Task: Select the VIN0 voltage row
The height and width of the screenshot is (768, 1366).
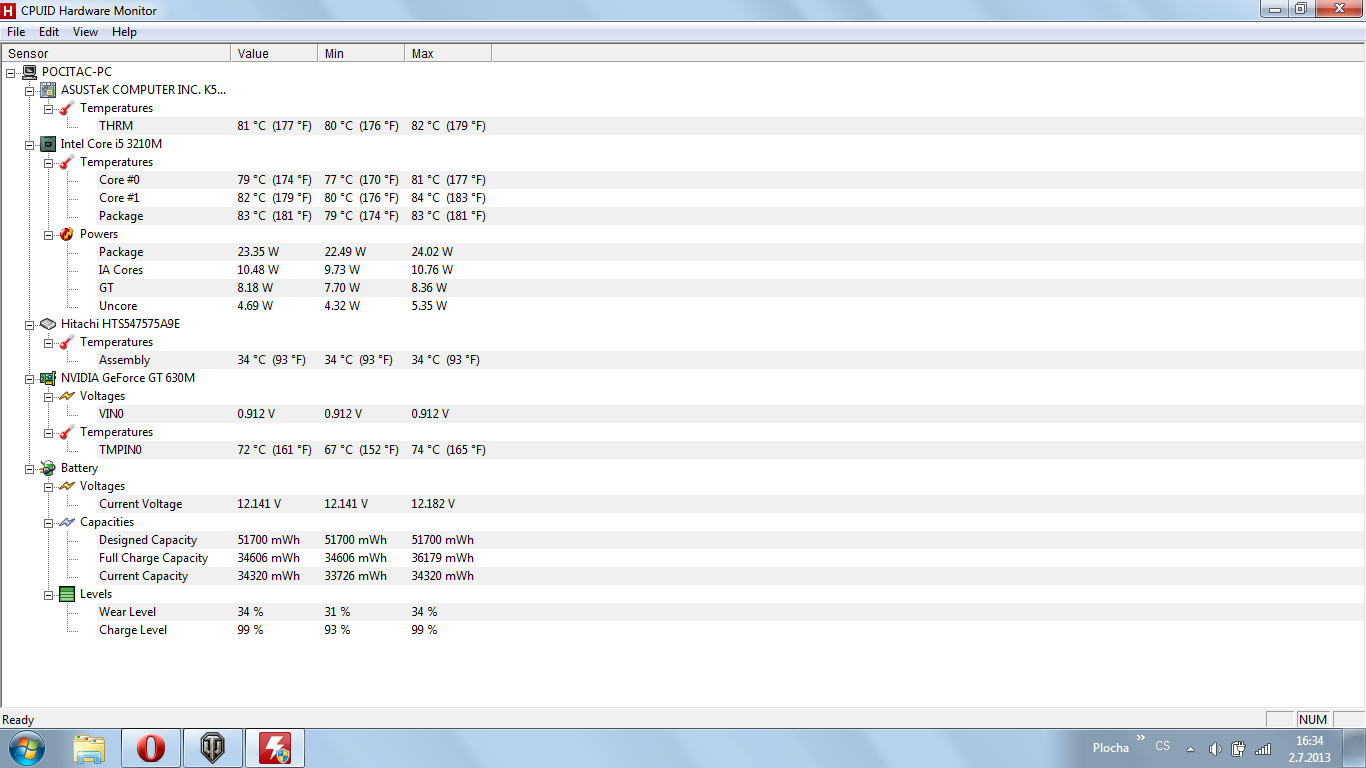Action: (x=683, y=414)
